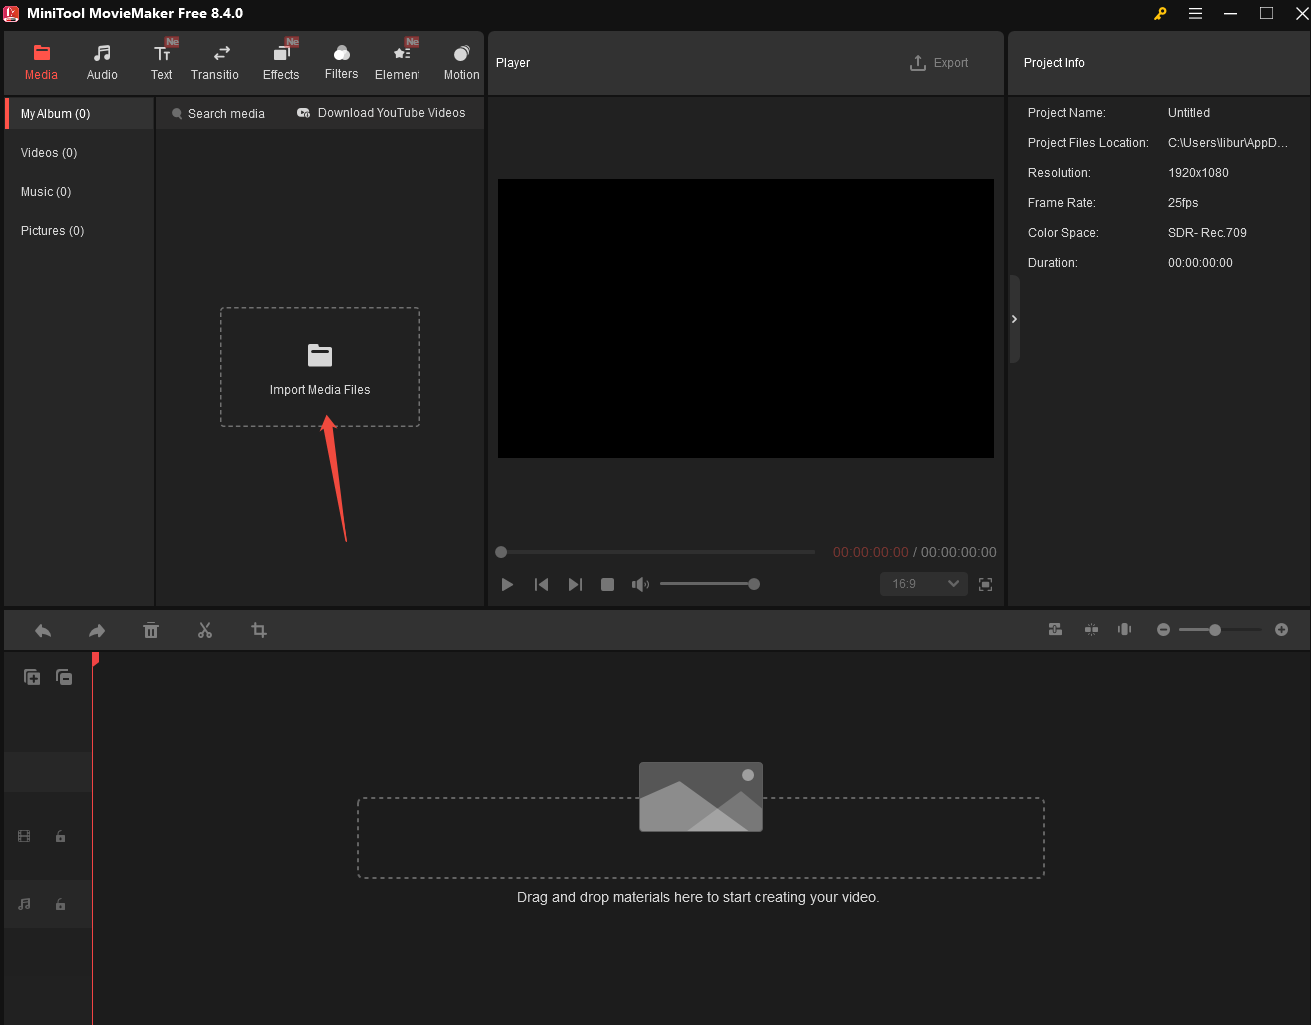Open the 16:9 aspect ratio dropdown
1311x1025 pixels.
click(x=922, y=584)
